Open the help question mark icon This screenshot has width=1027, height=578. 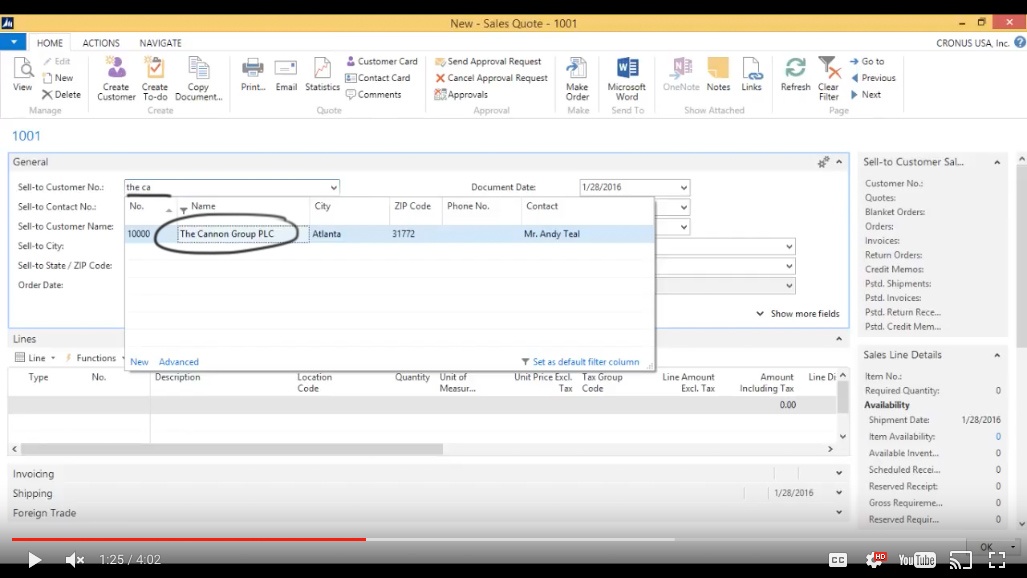click(x=1020, y=42)
